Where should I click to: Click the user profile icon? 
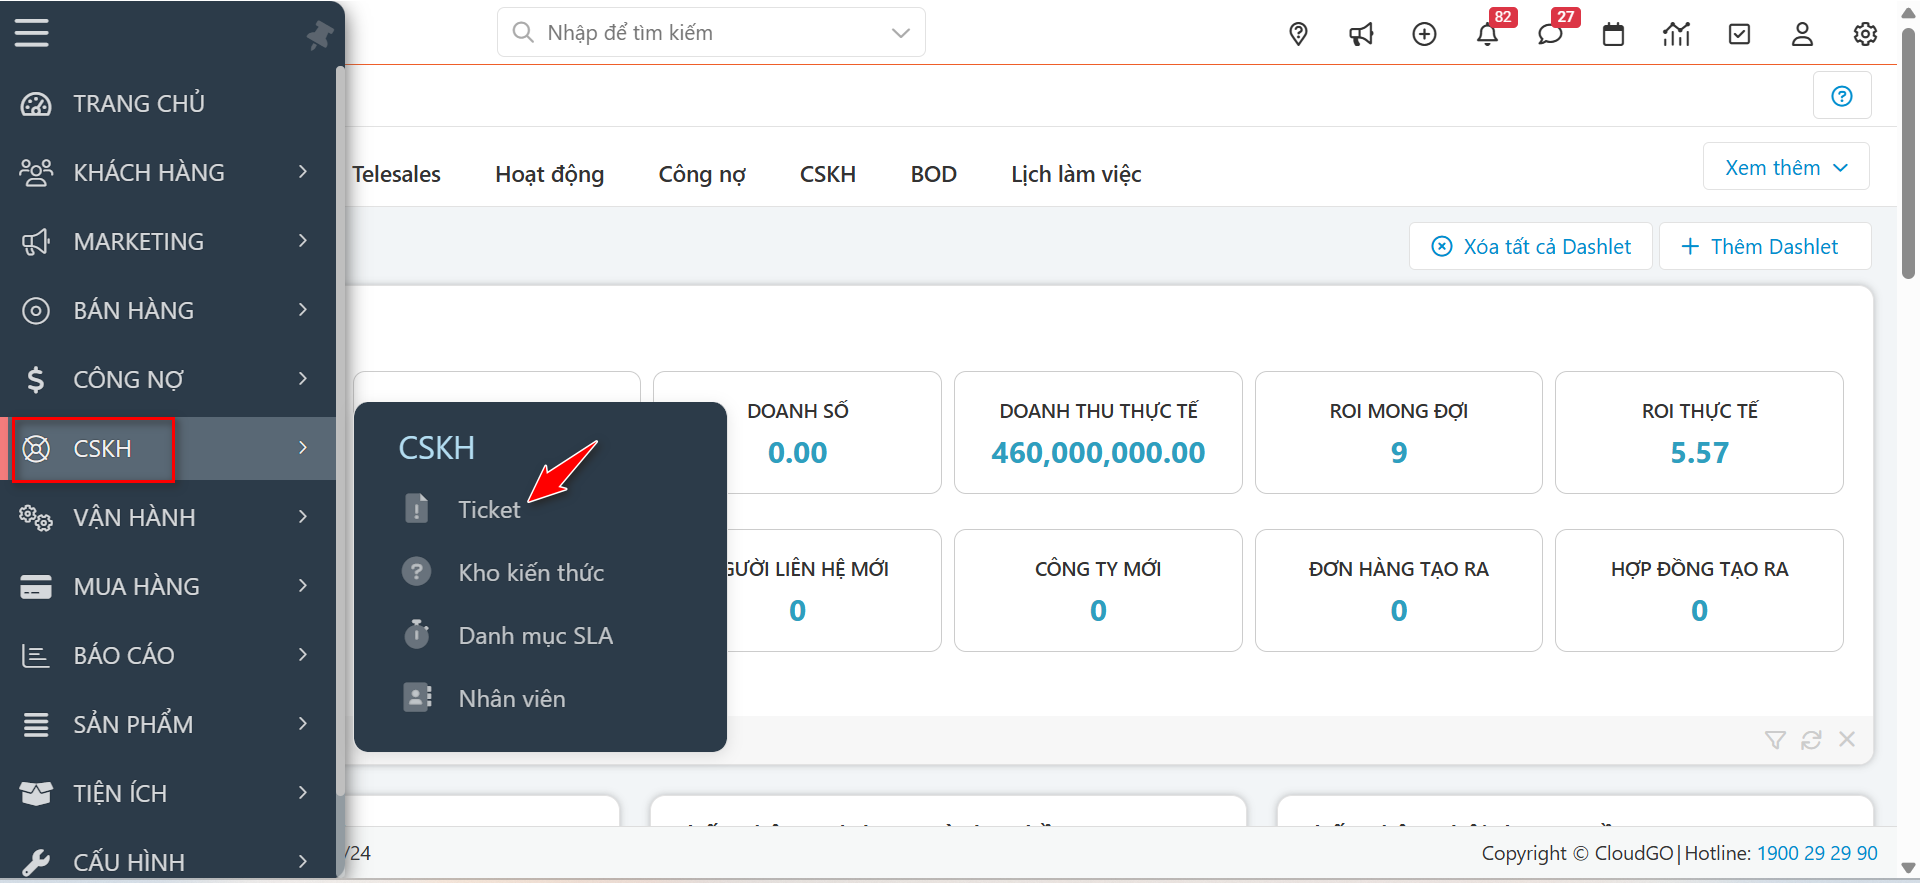point(1802,34)
